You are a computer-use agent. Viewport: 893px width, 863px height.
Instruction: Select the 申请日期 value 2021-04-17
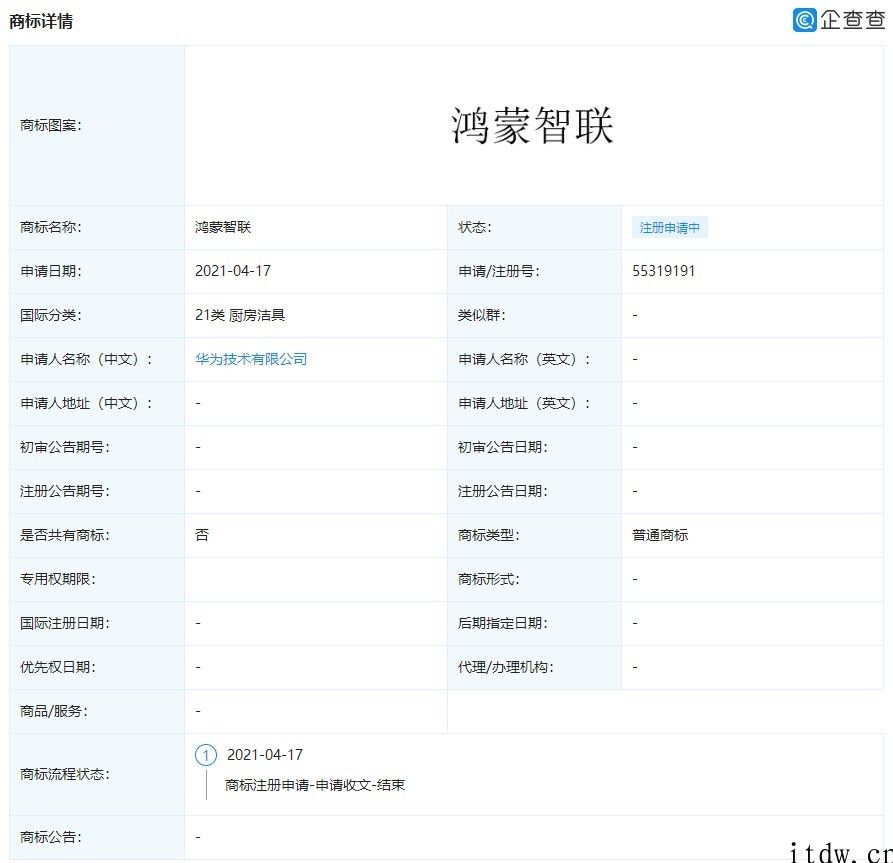[x=233, y=271]
